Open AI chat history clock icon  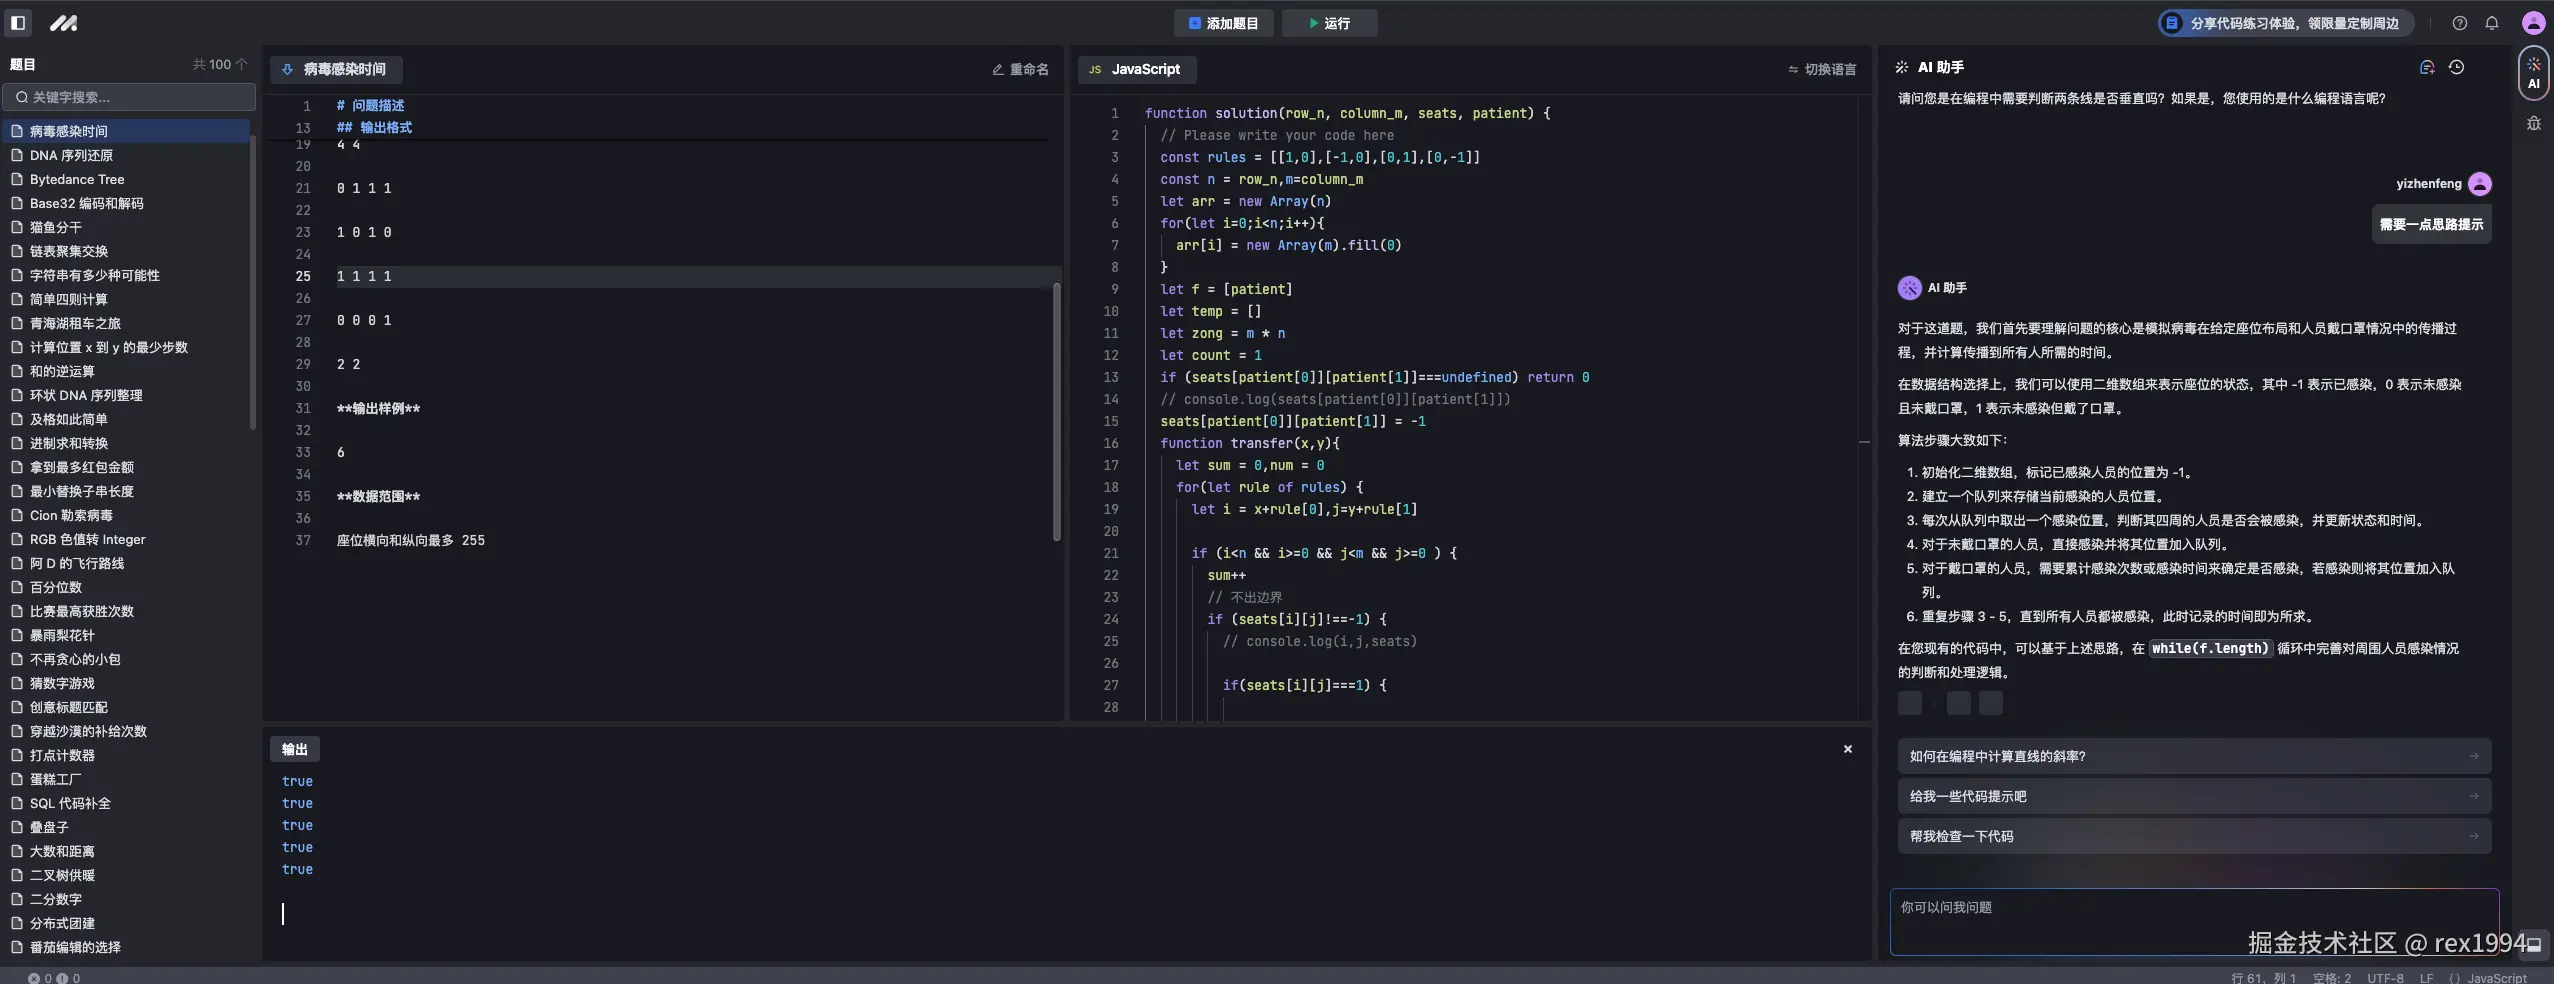coord(2456,68)
